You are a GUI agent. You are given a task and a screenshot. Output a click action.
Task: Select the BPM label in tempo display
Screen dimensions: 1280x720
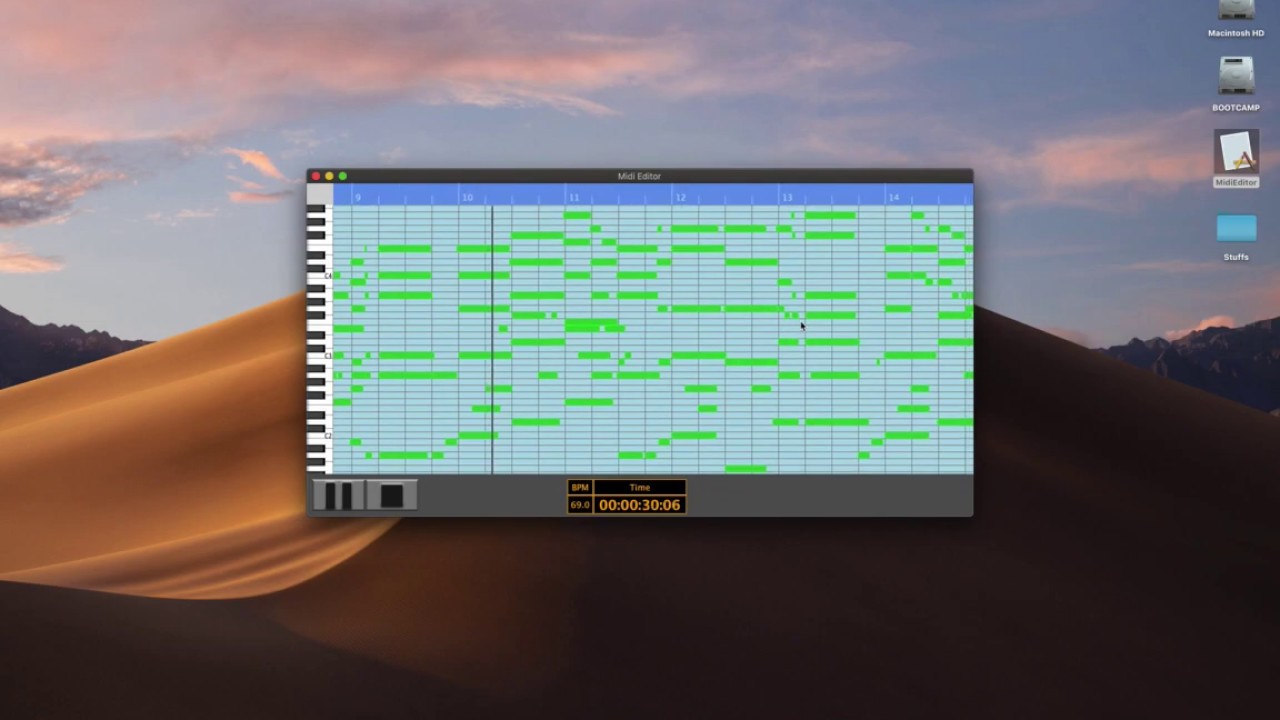pyautogui.click(x=580, y=488)
